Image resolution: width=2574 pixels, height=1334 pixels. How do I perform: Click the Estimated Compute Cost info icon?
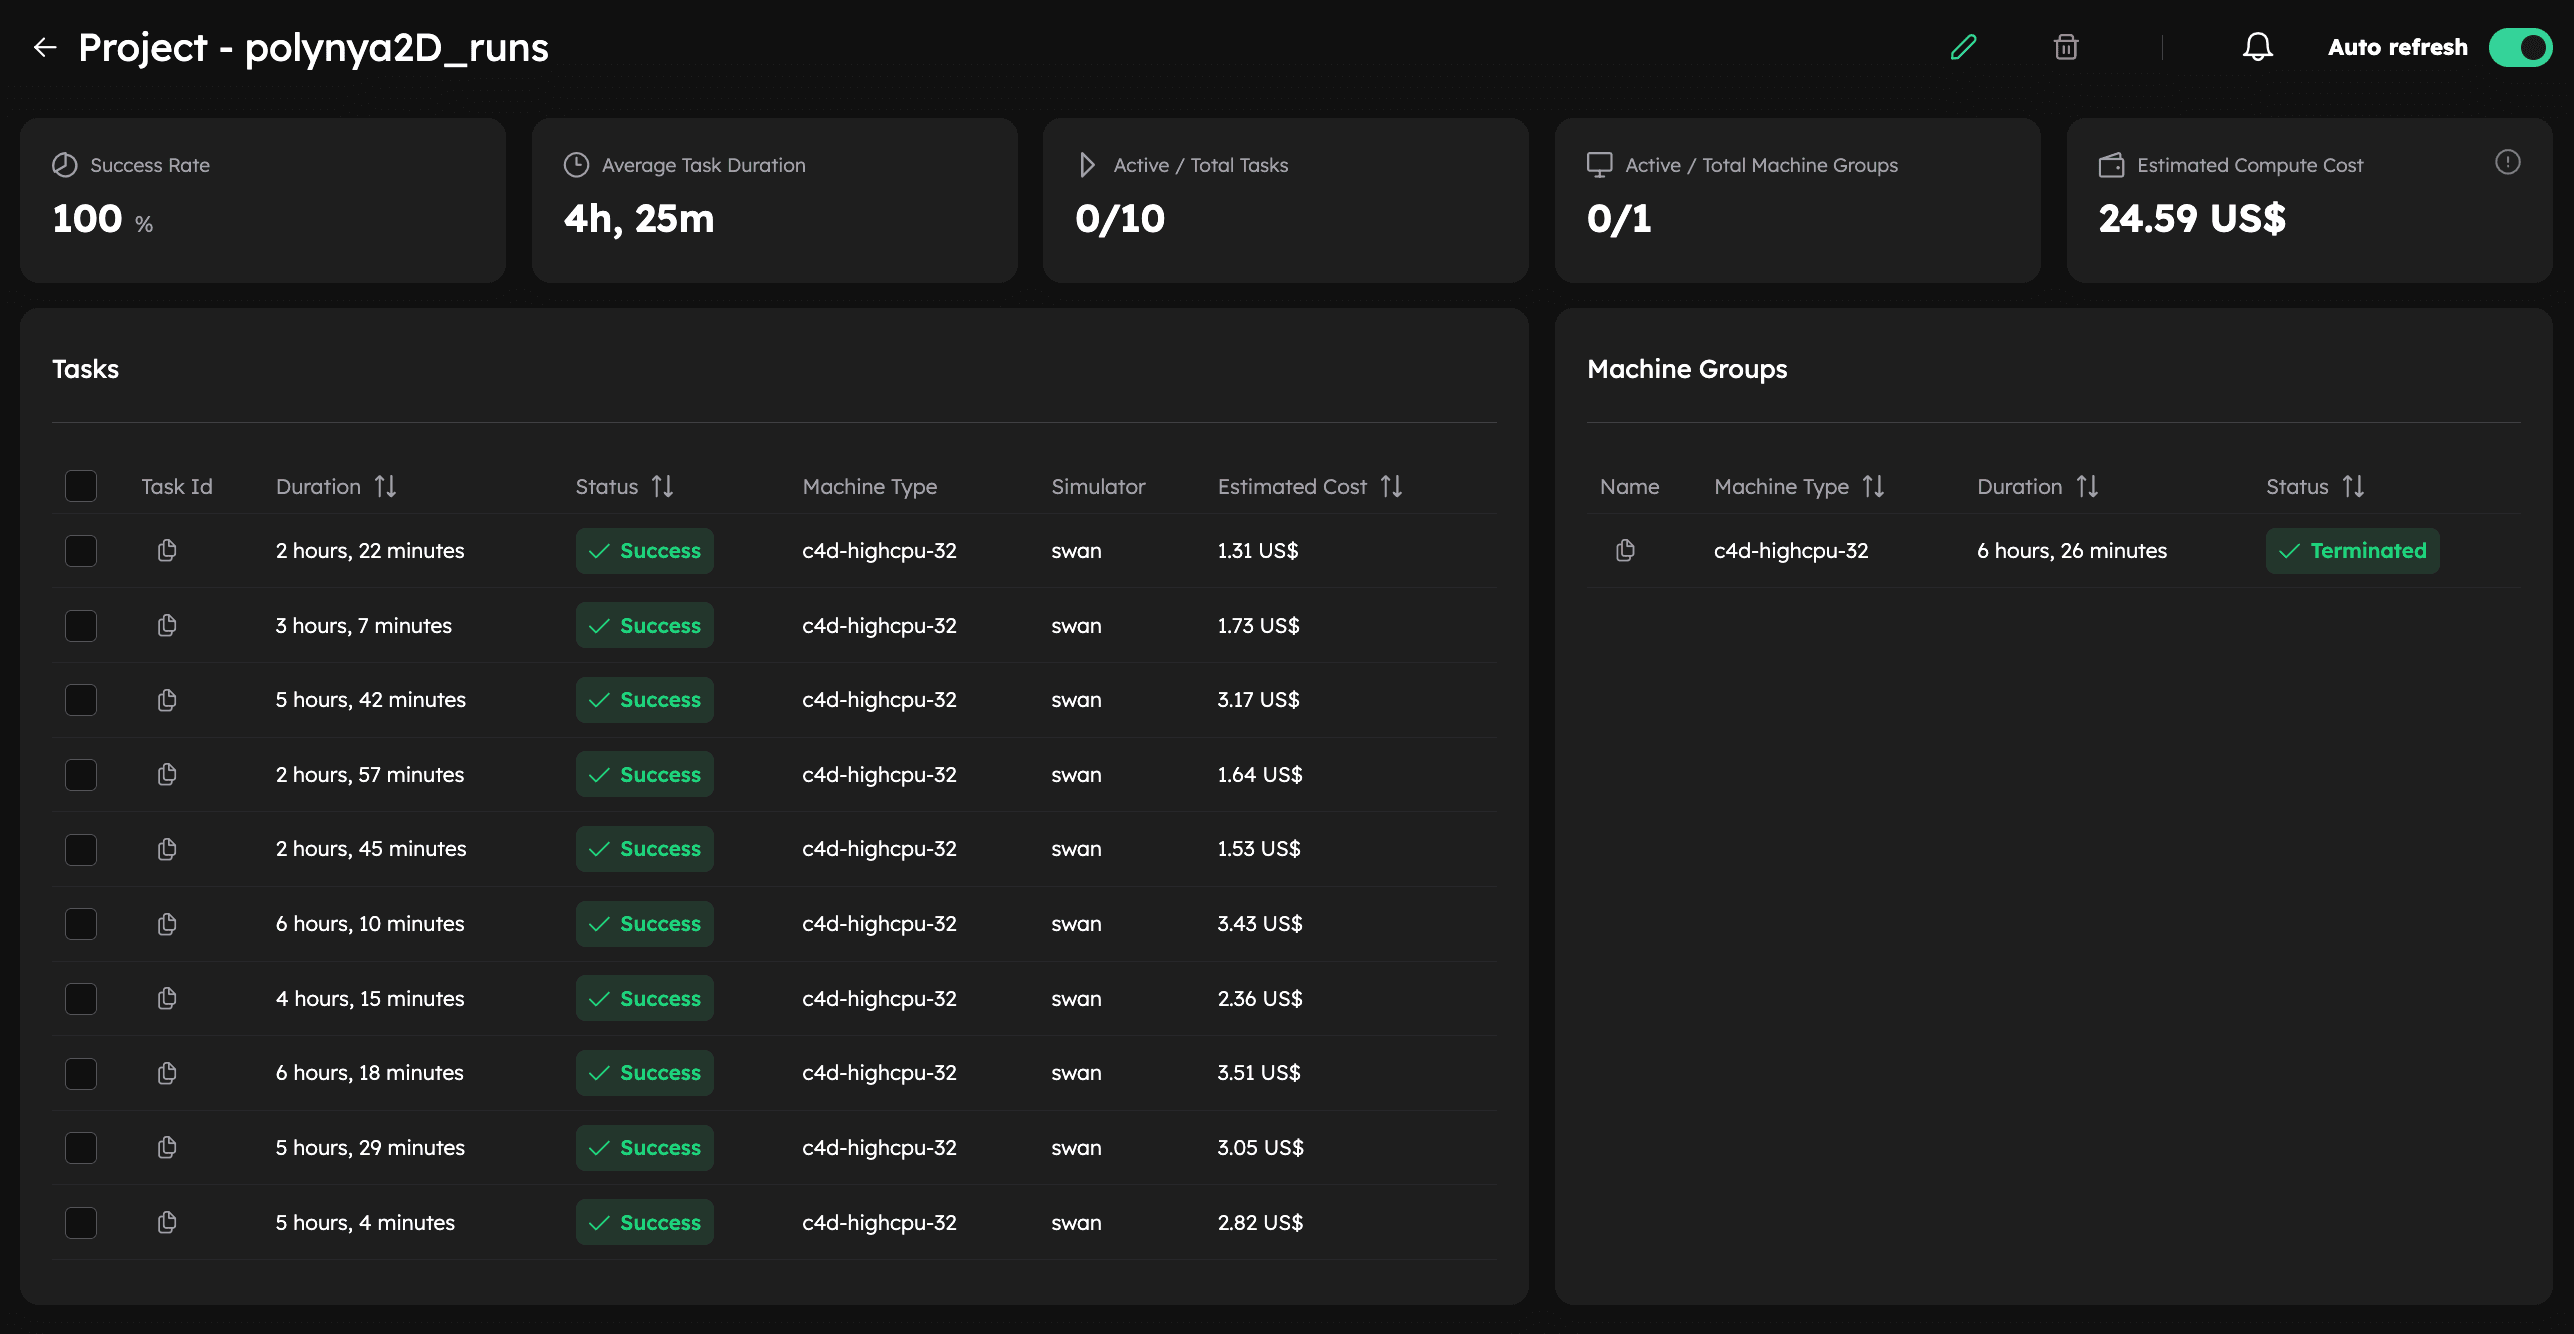[x=2507, y=162]
